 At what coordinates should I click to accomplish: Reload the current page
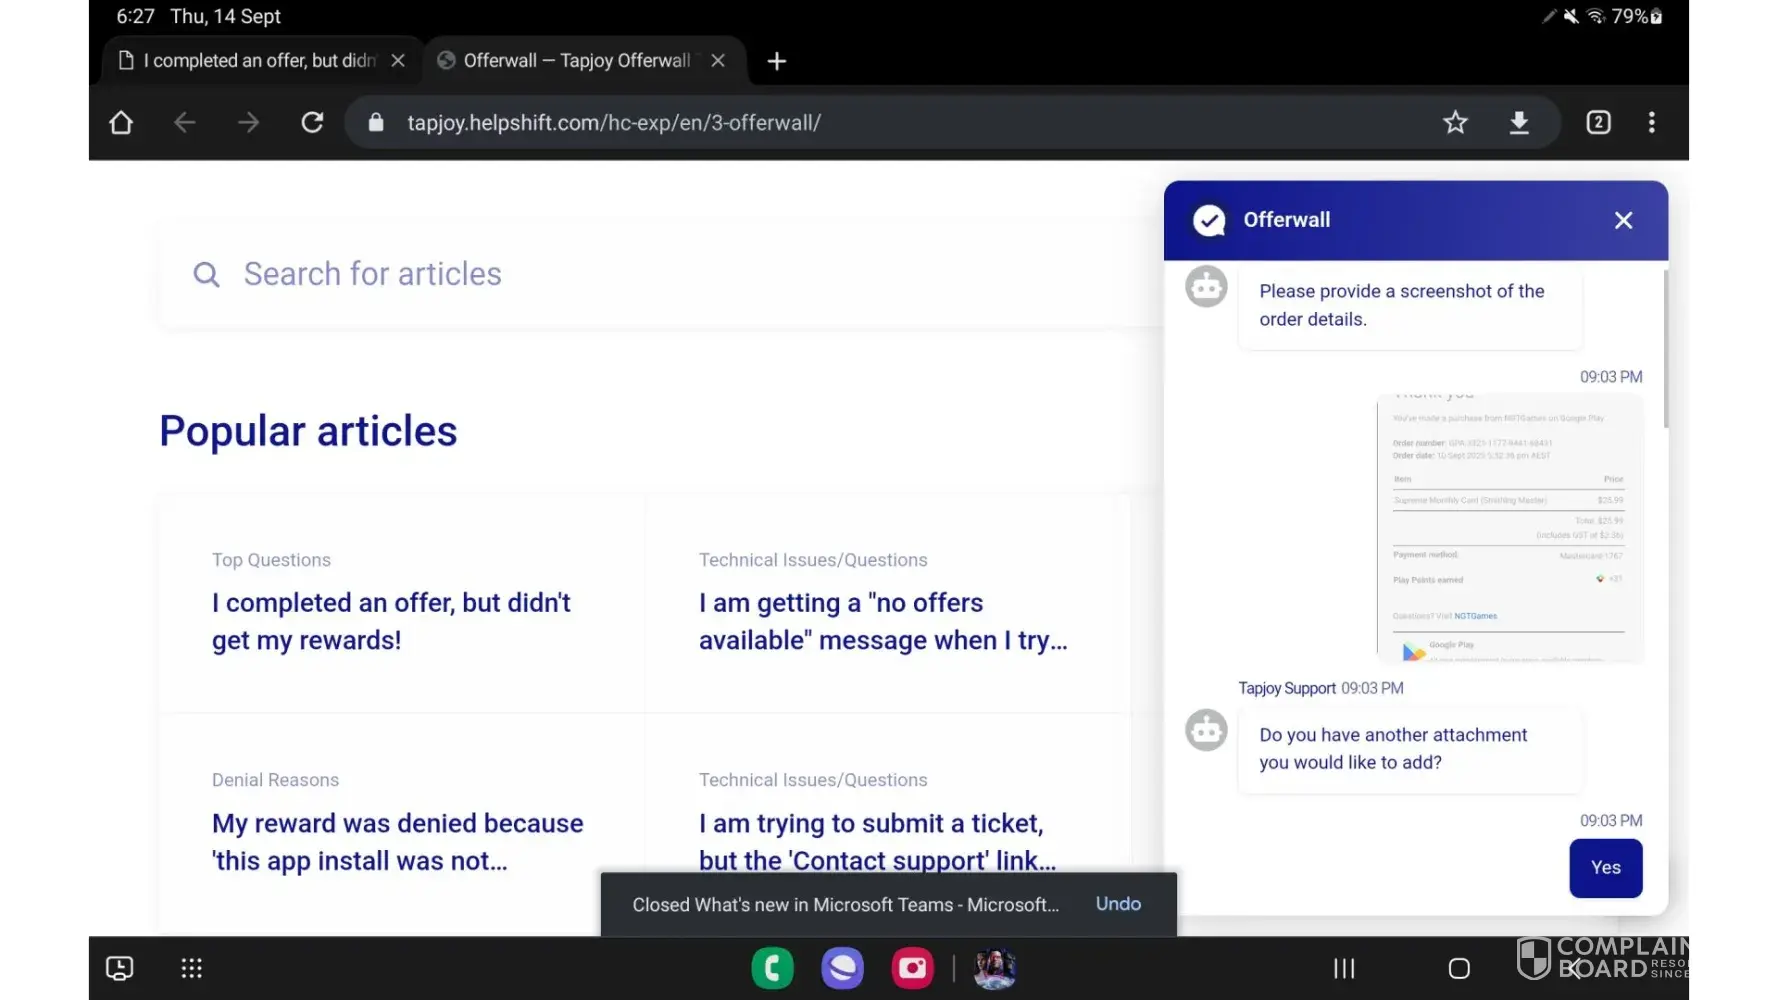point(312,123)
